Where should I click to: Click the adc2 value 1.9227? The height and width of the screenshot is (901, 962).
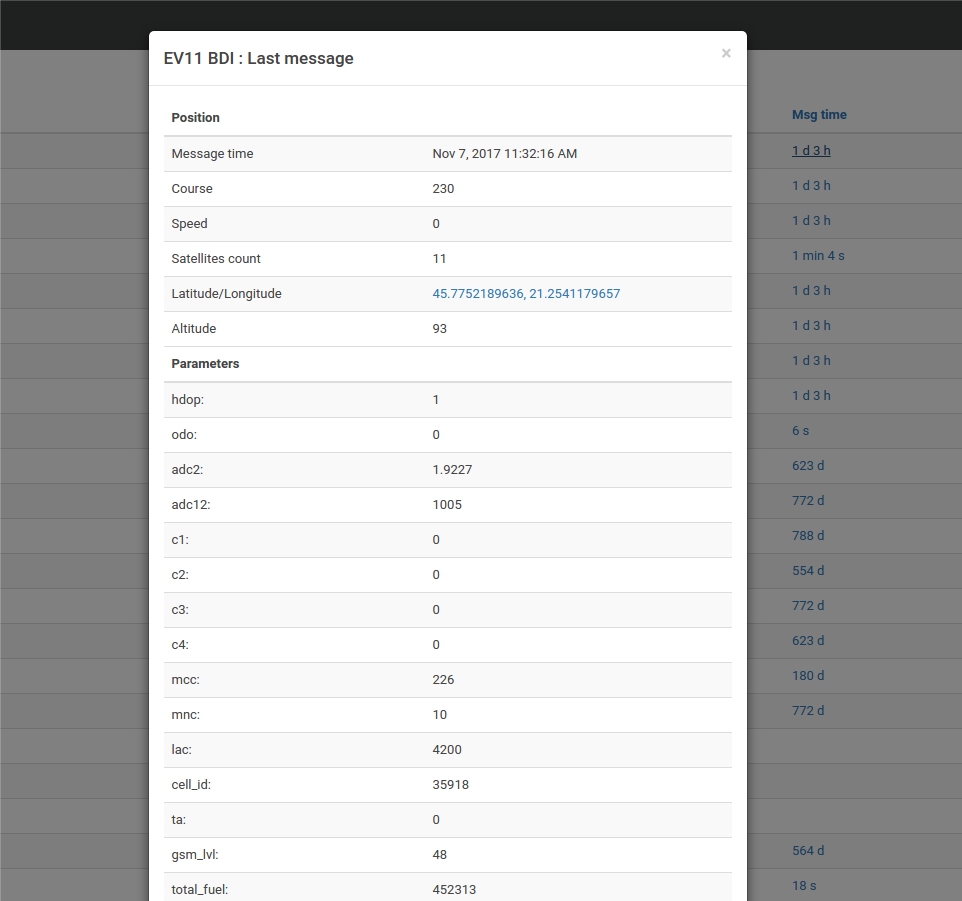(x=452, y=470)
